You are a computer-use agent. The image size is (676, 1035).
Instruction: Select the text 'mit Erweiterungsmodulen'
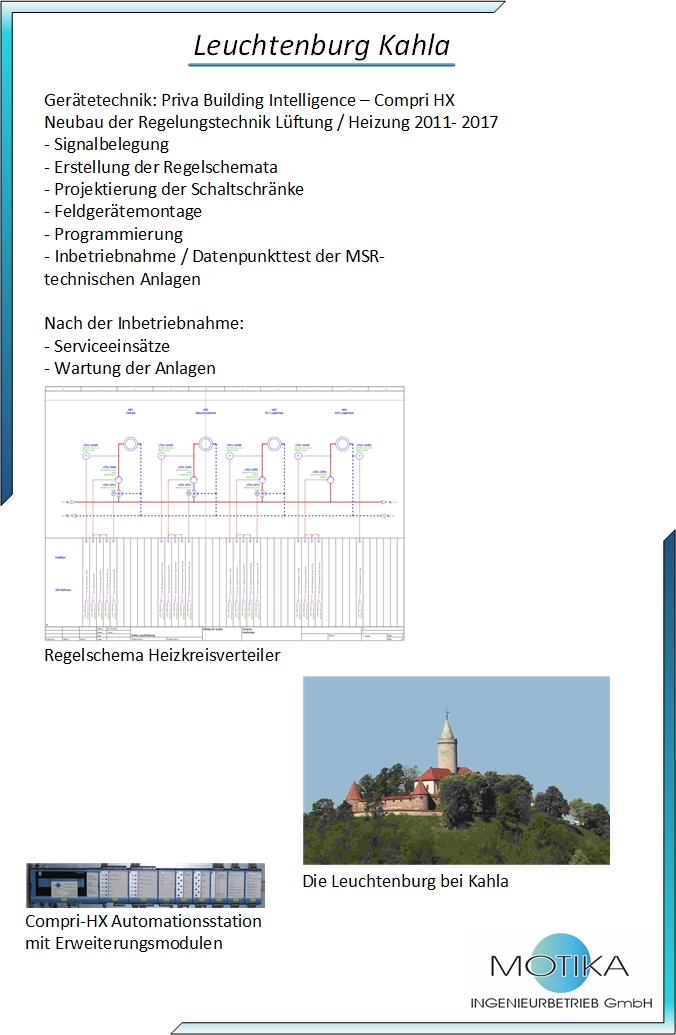tap(123, 943)
